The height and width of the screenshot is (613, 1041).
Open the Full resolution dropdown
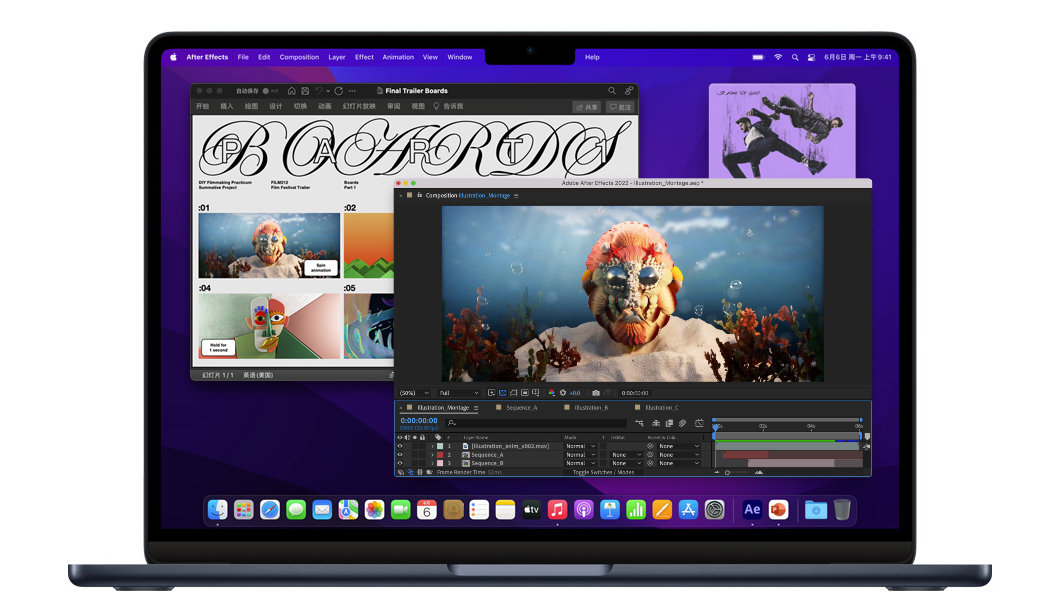(x=460, y=392)
